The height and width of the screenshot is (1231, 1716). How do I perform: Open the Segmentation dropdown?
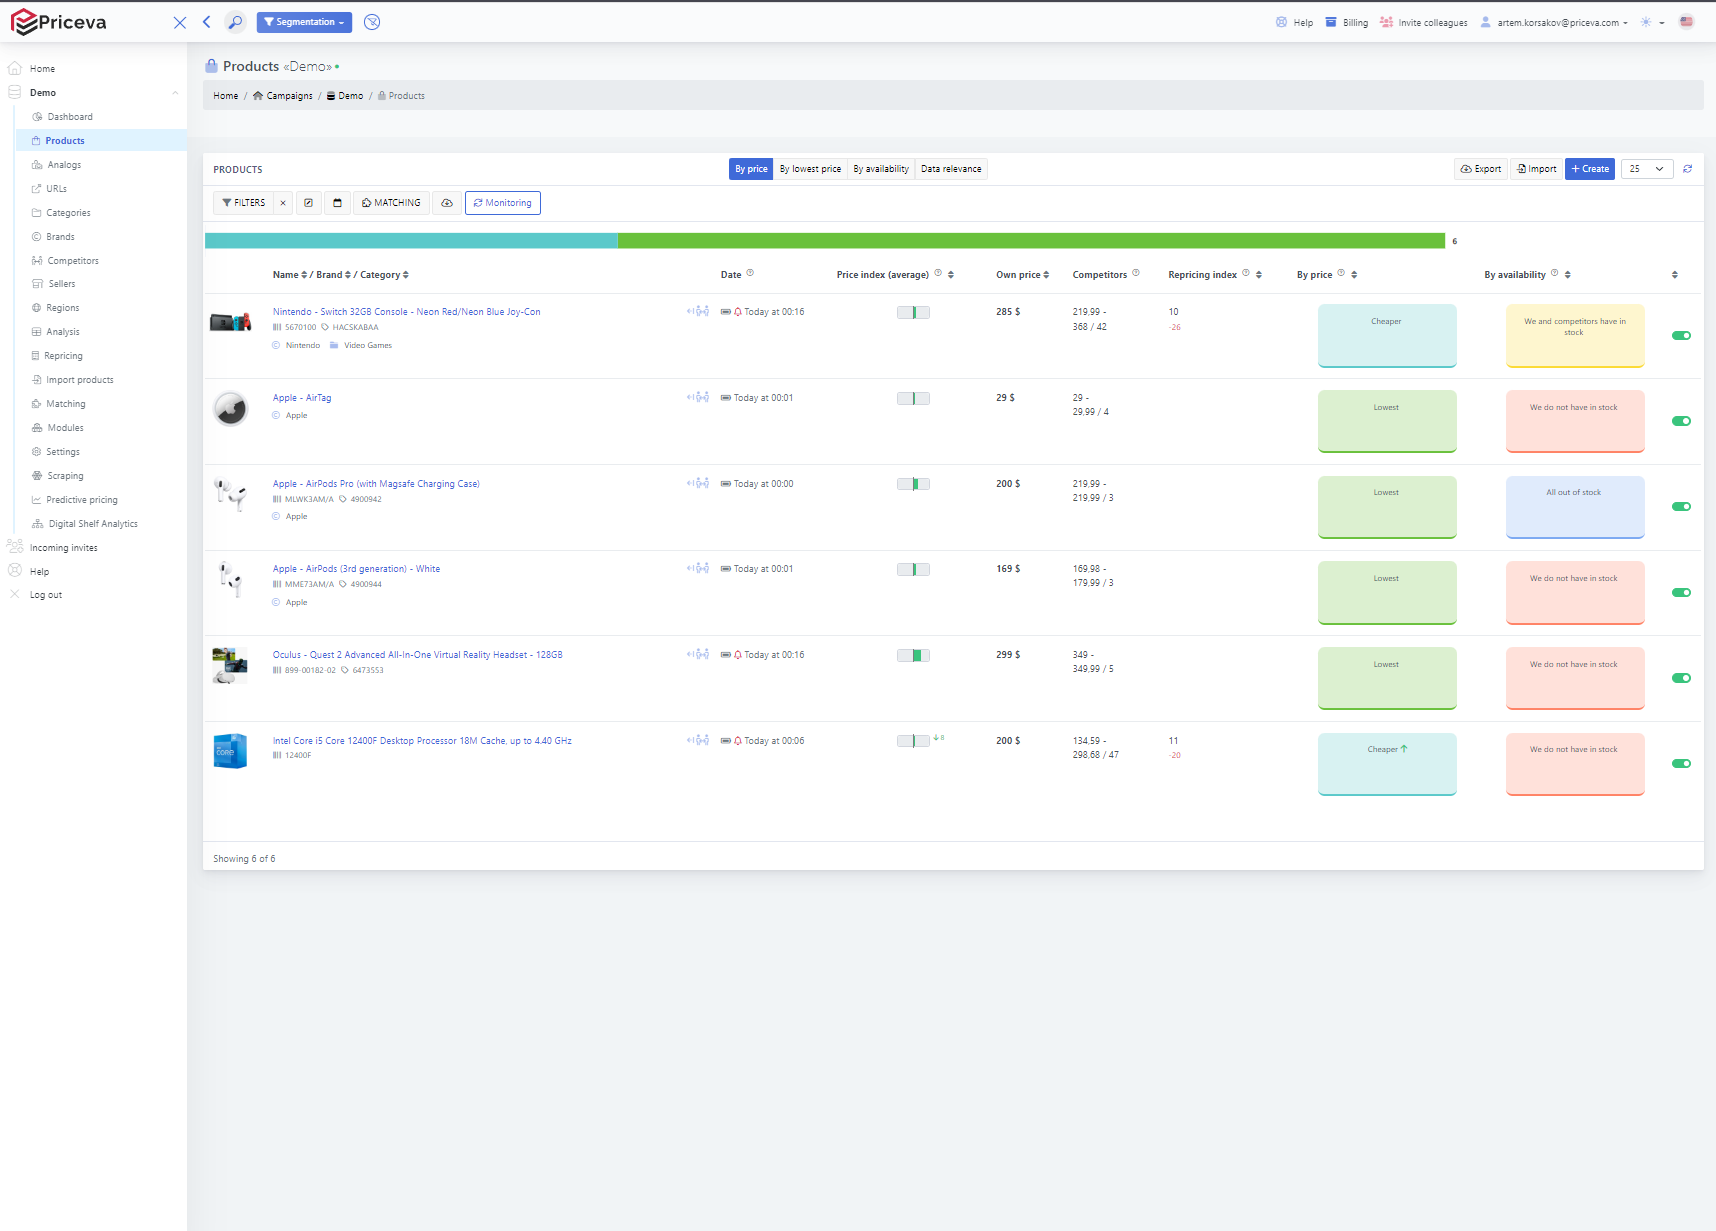(304, 22)
